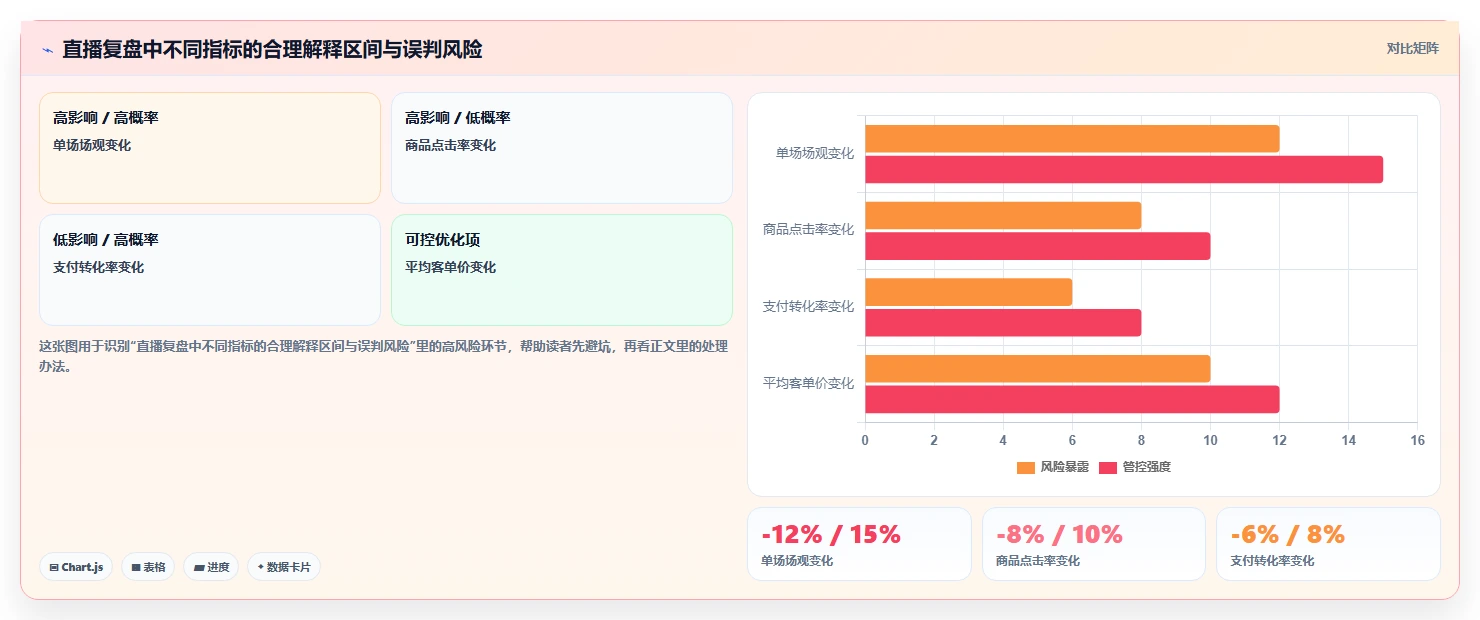The image size is (1480, 620).
Task: Click the orange bar for 商品点击率变化
Action: (x=1003, y=216)
